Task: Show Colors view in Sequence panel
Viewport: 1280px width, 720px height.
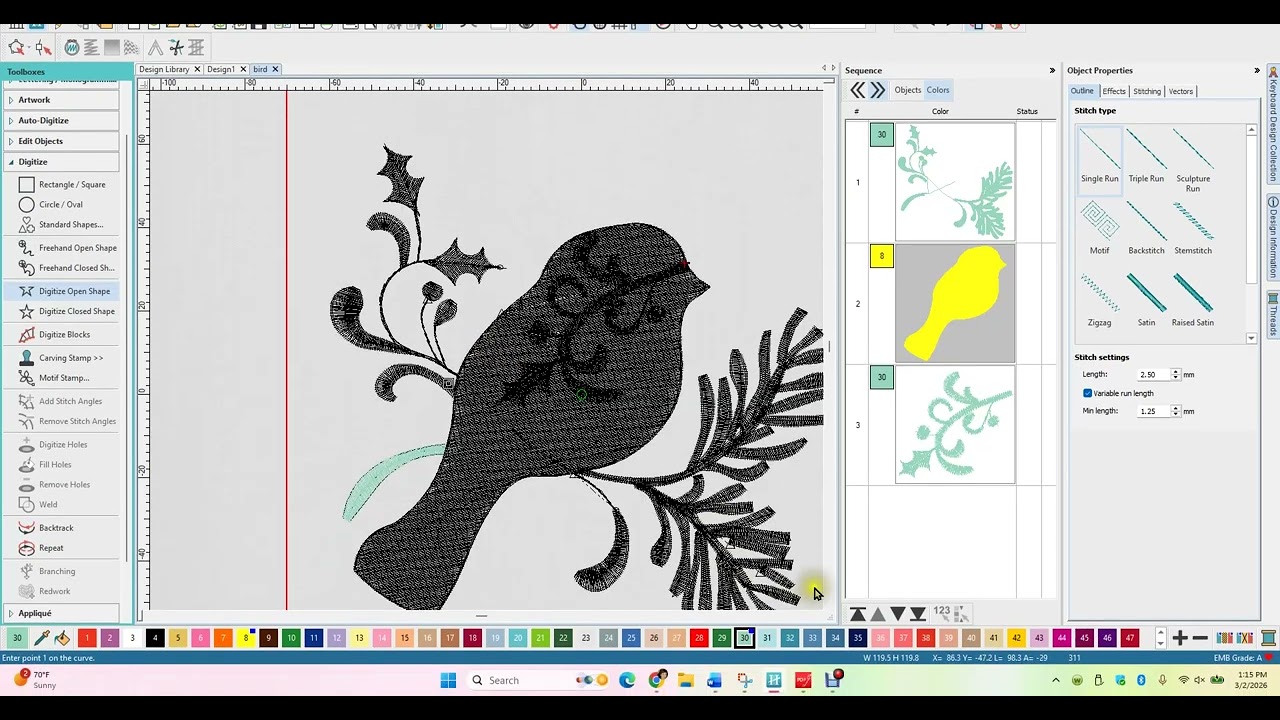Action: click(x=938, y=90)
